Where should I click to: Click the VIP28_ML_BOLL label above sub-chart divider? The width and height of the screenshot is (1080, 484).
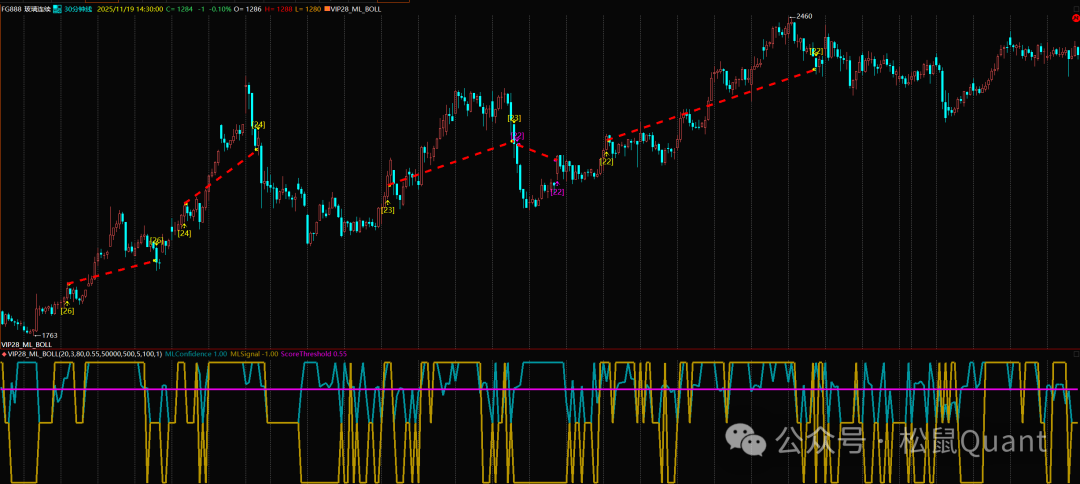pos(27,344)
